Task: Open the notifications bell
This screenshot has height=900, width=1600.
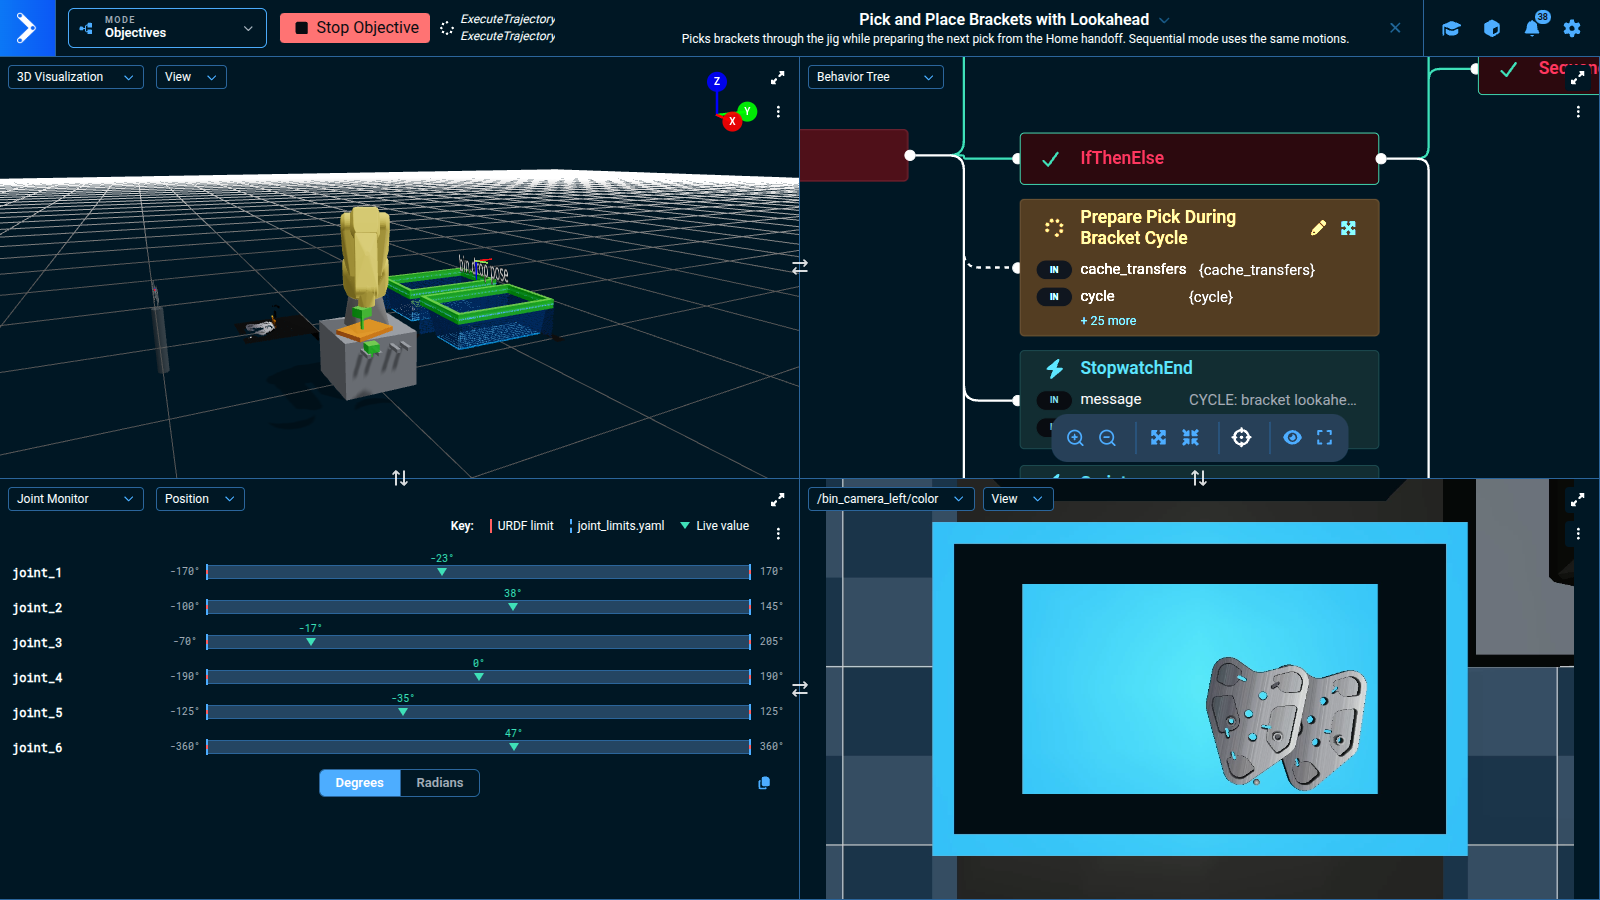Action: 1532,28
